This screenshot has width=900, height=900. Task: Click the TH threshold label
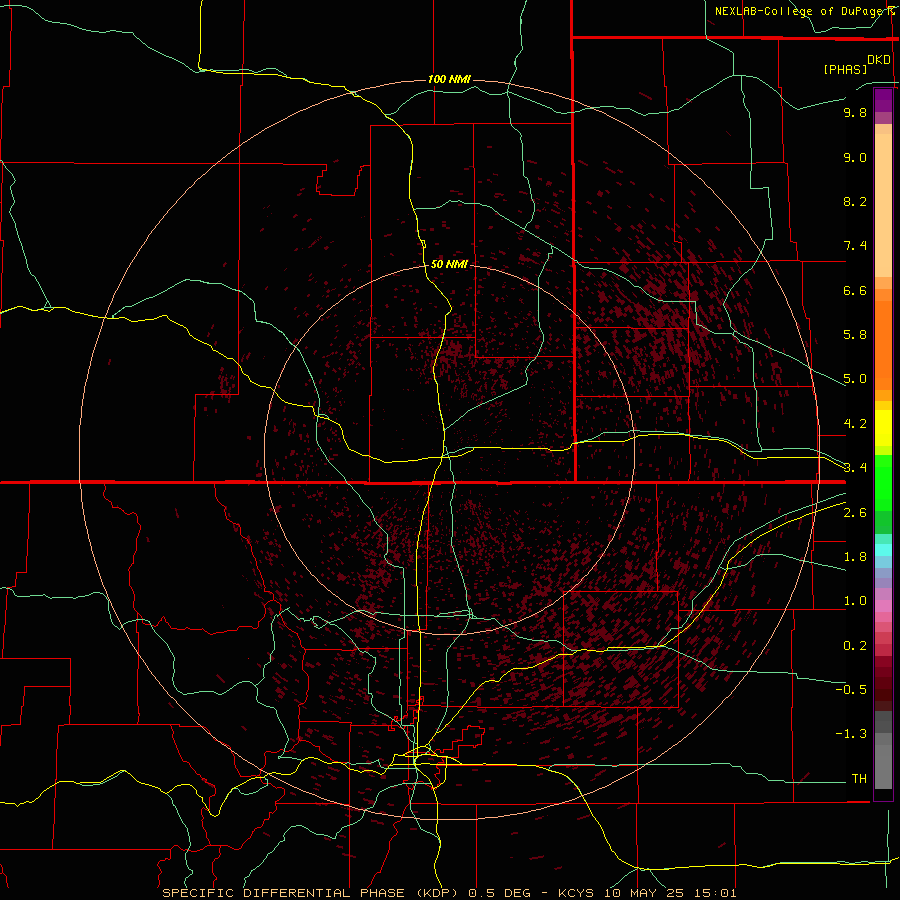click(x=859, y=779)
